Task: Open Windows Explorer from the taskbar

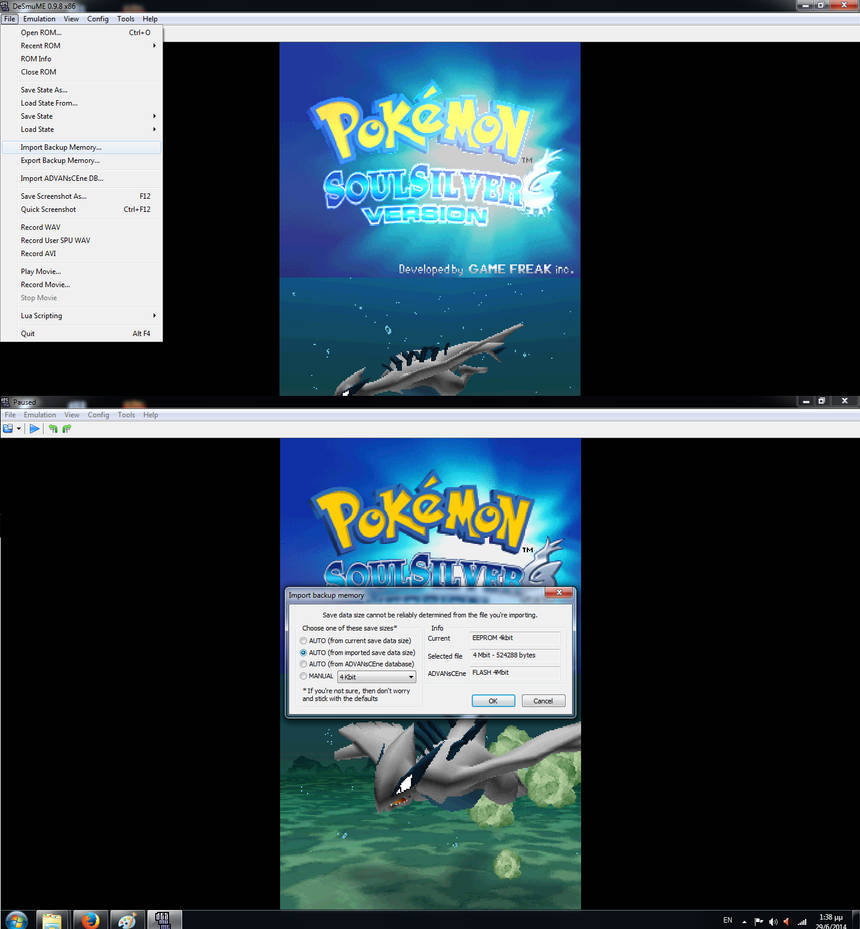Action: click(x=52, y=921)
